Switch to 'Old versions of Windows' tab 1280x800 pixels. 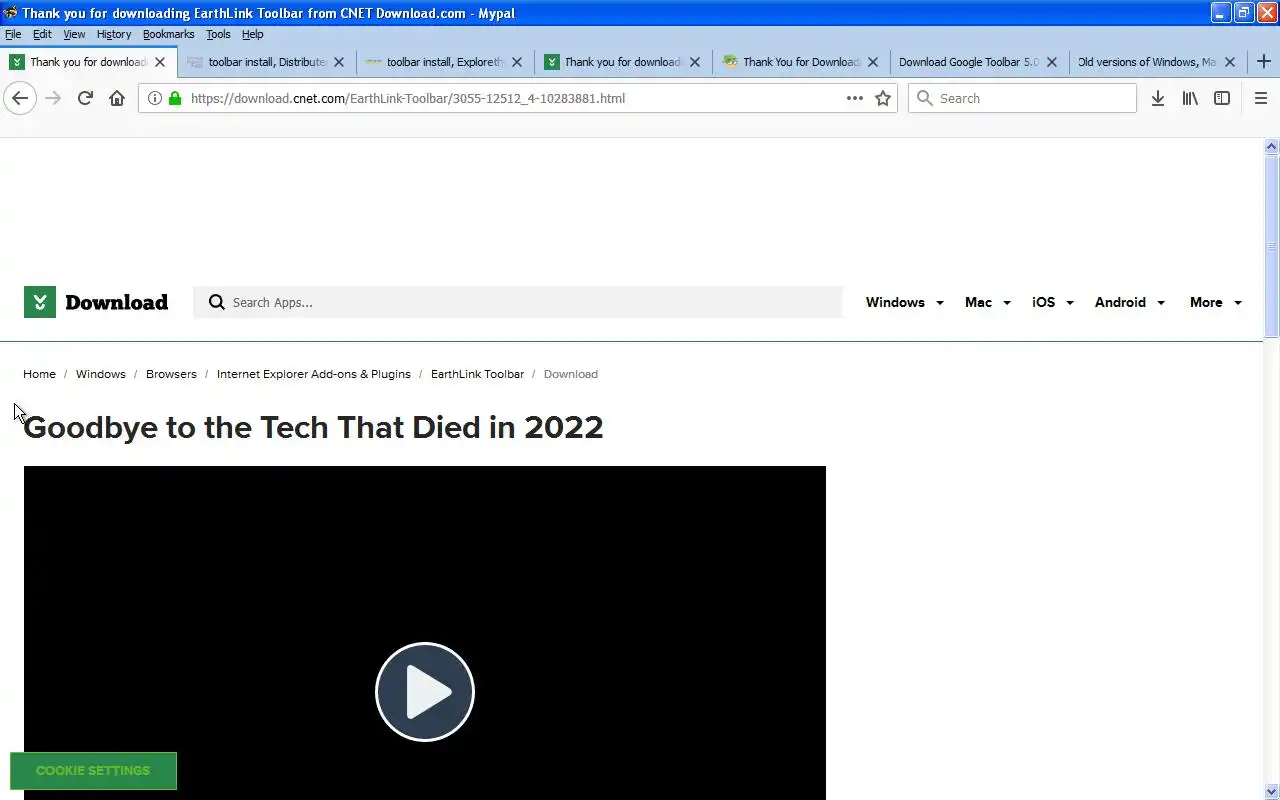coord(1146,62)
